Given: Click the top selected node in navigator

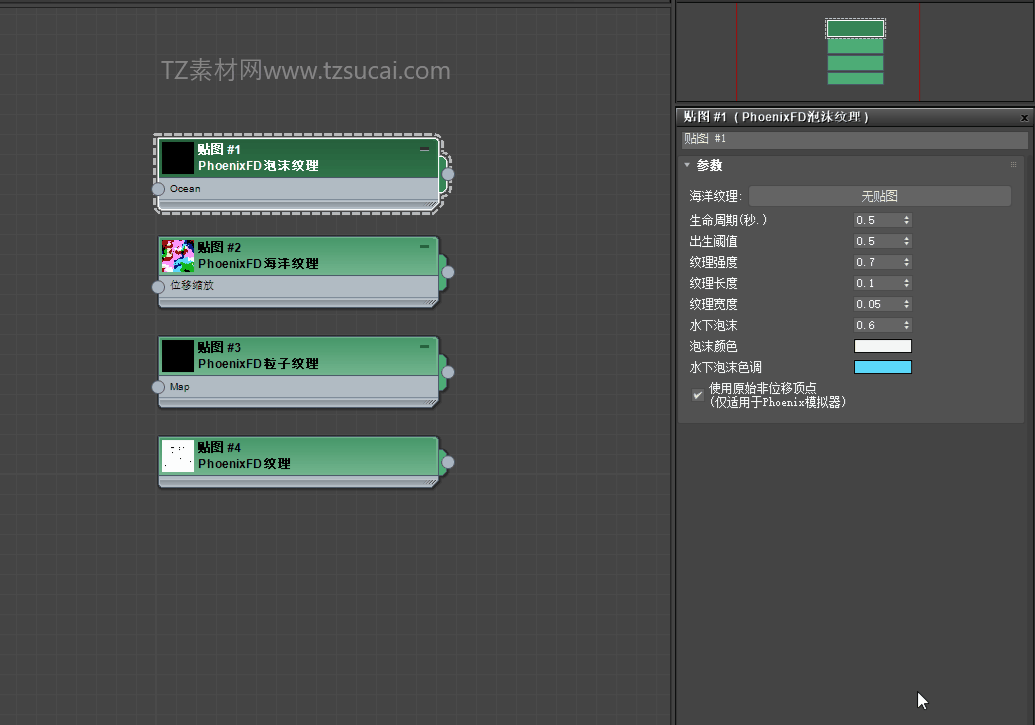Looking at the screenshot, I should tap(855, 28).
